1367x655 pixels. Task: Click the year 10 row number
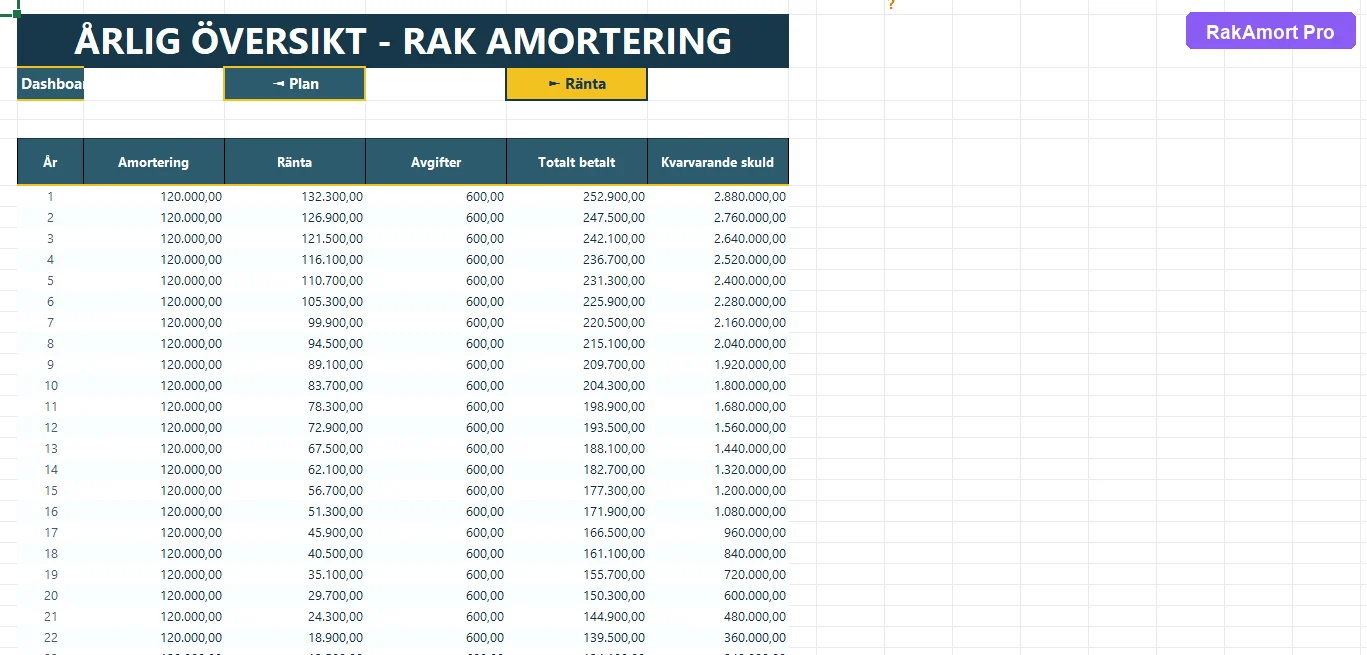coord(51,386)
